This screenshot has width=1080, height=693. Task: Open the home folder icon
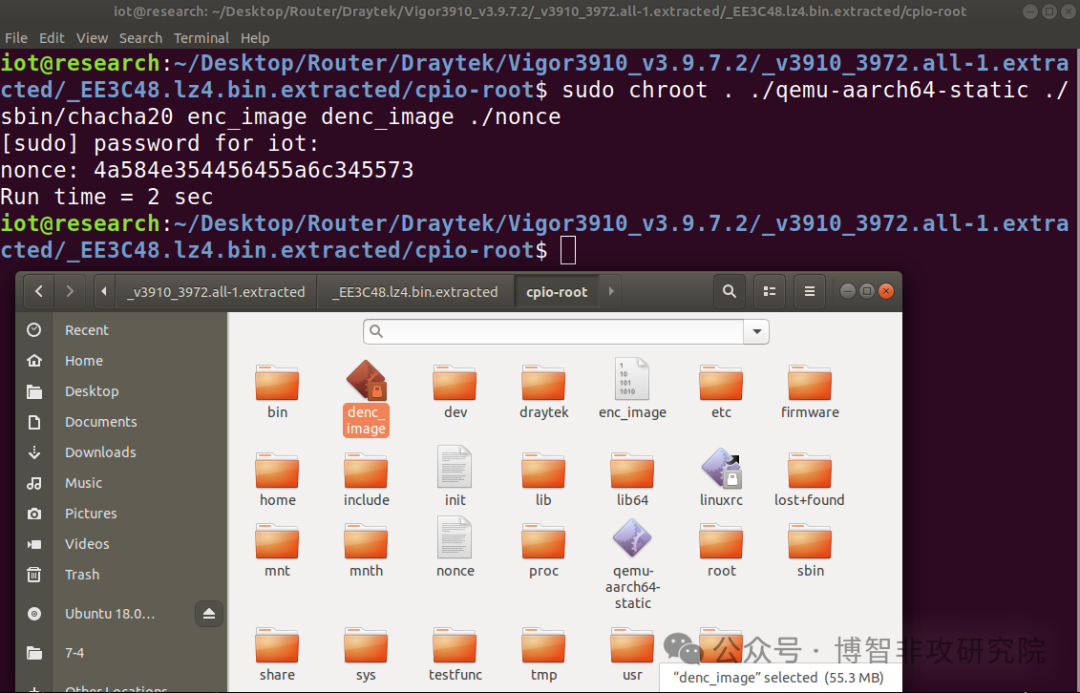(277, 471)
